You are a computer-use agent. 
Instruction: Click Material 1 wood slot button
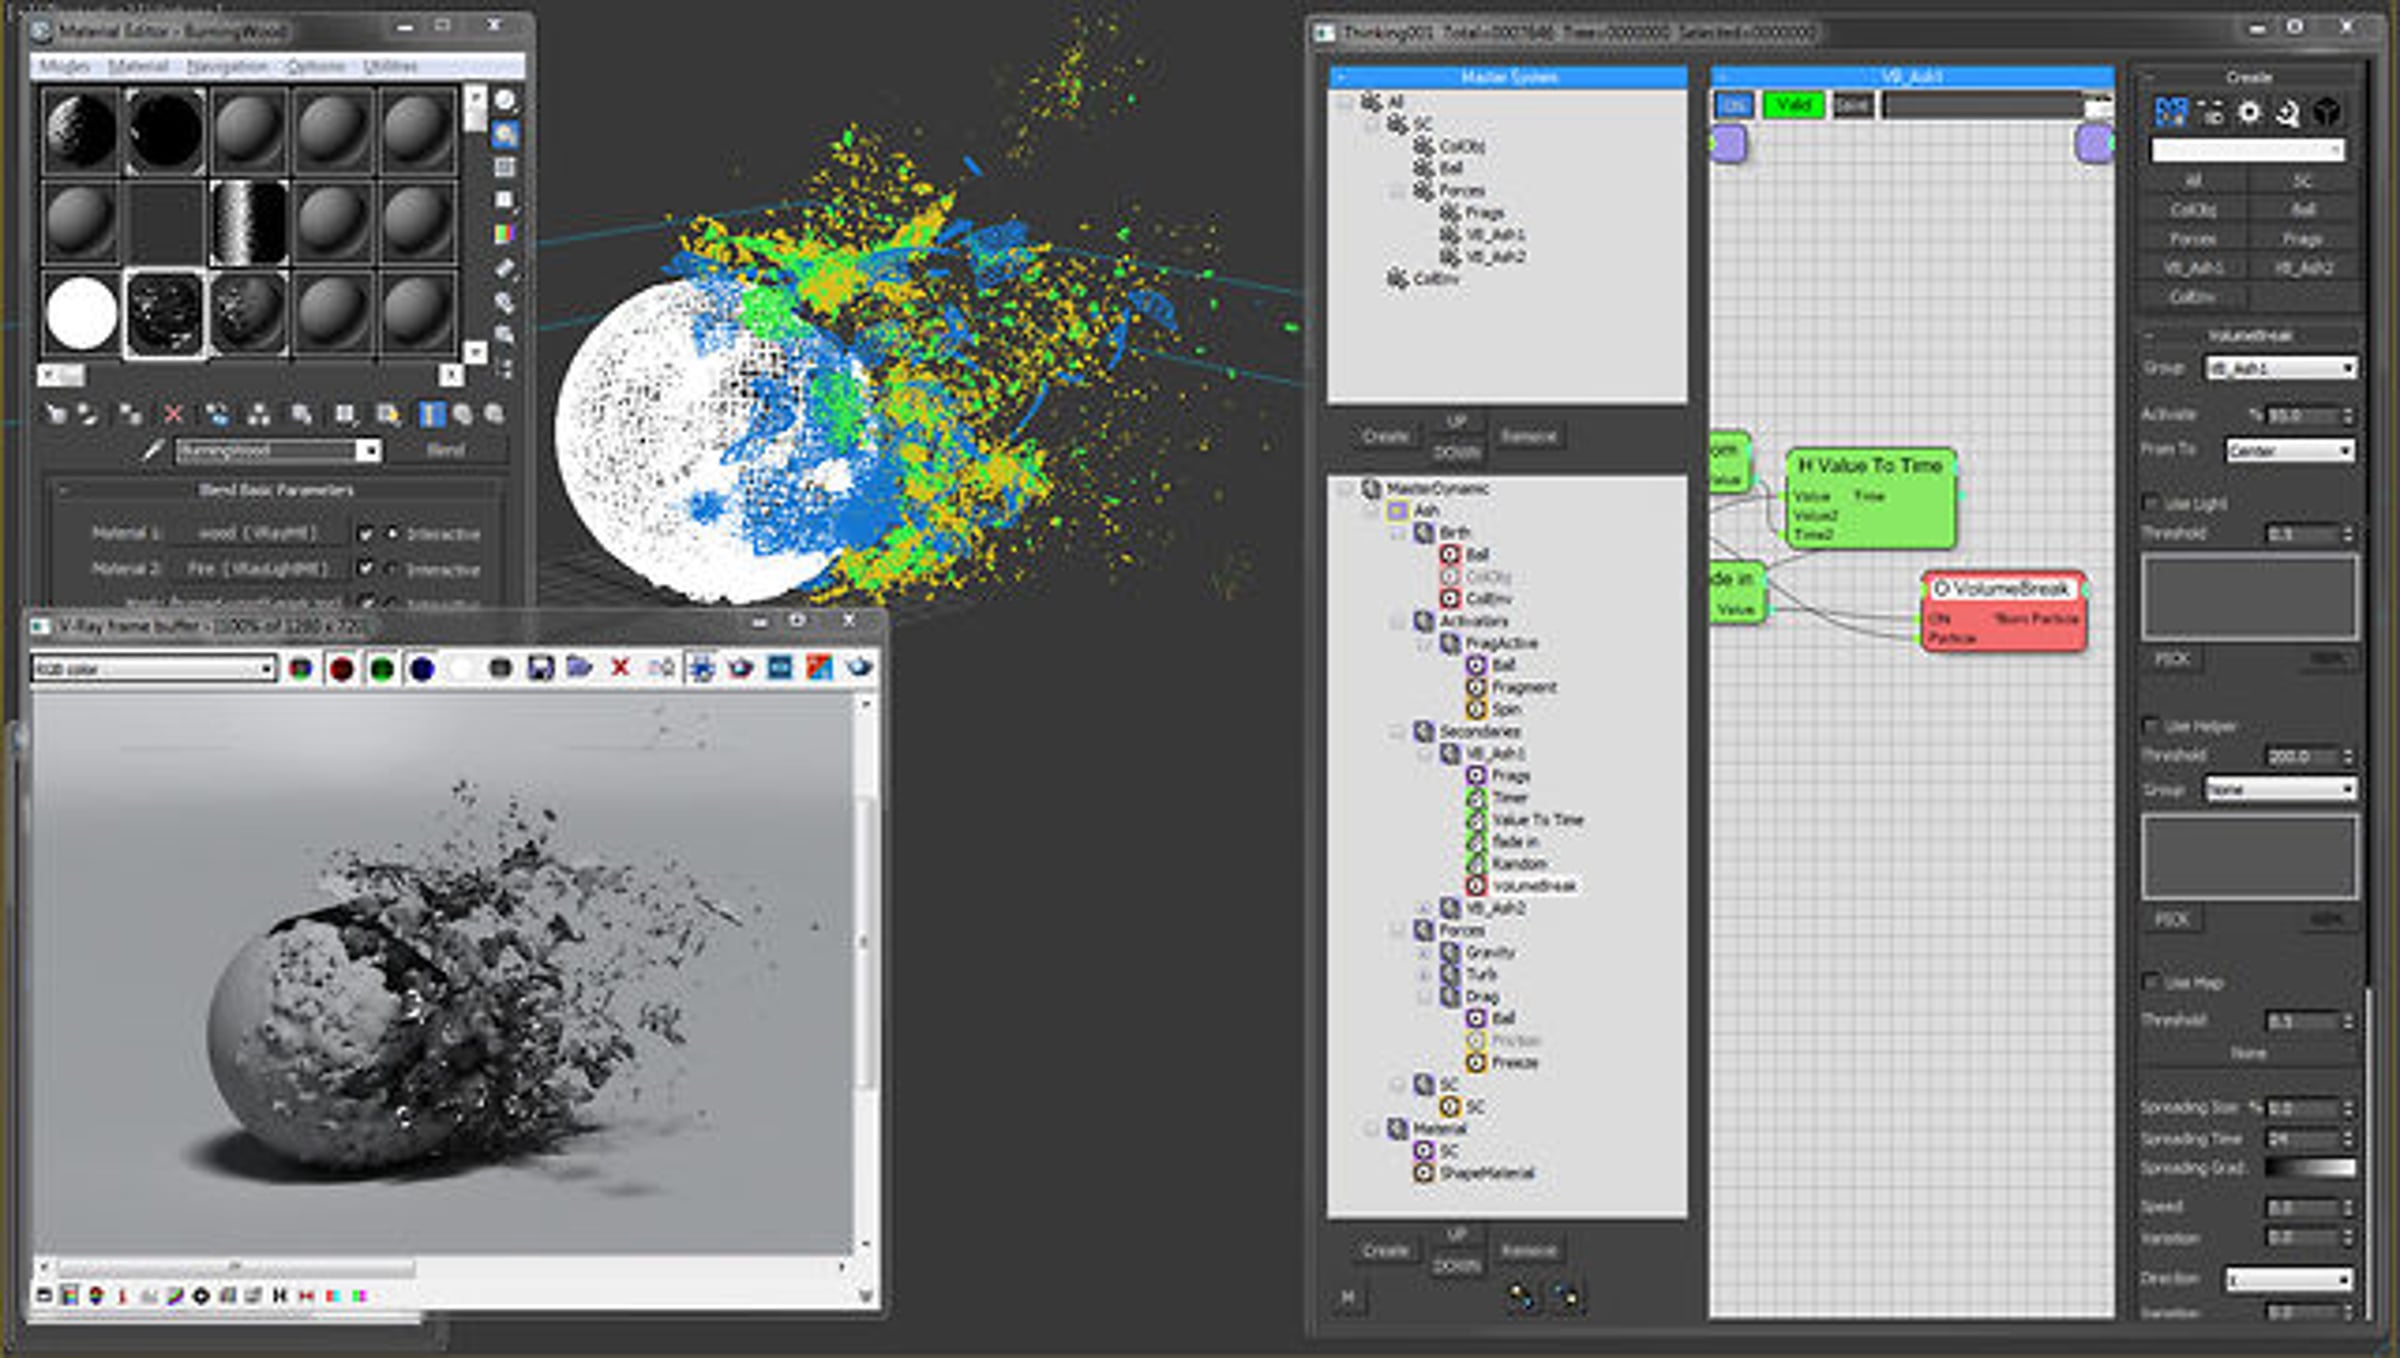(x=258, y=534)
